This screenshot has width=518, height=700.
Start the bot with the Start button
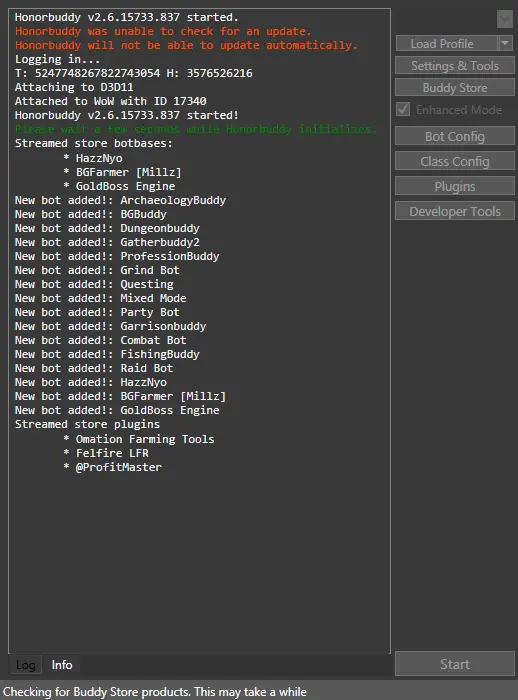point(455,664)
